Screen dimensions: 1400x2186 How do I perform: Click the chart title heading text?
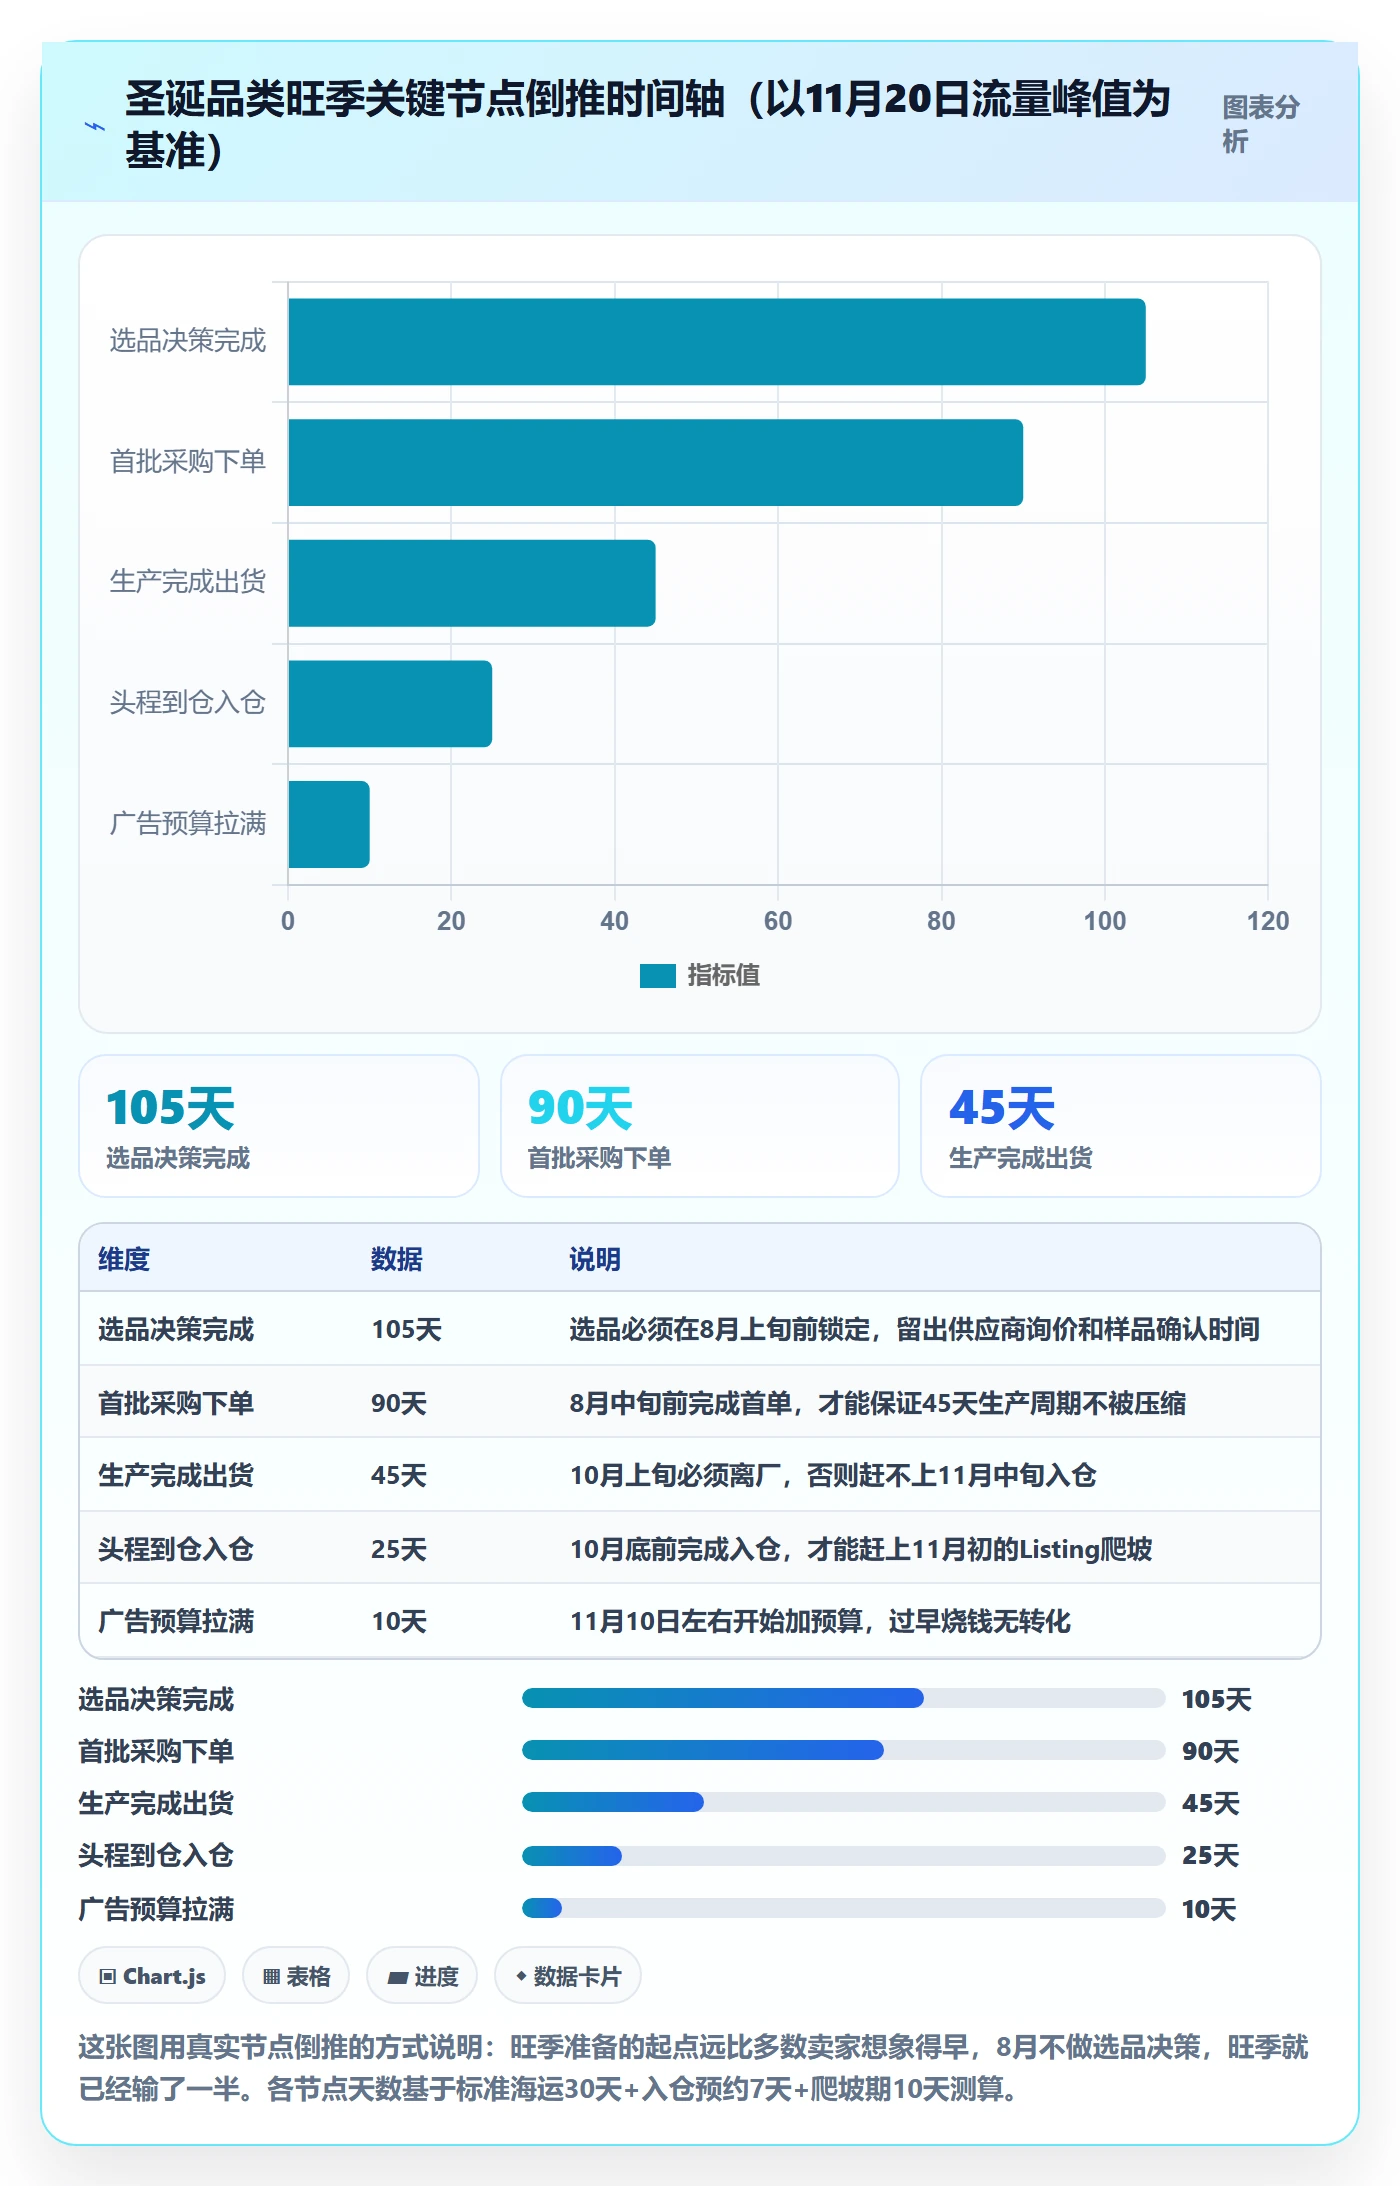(x=648, y=124)
